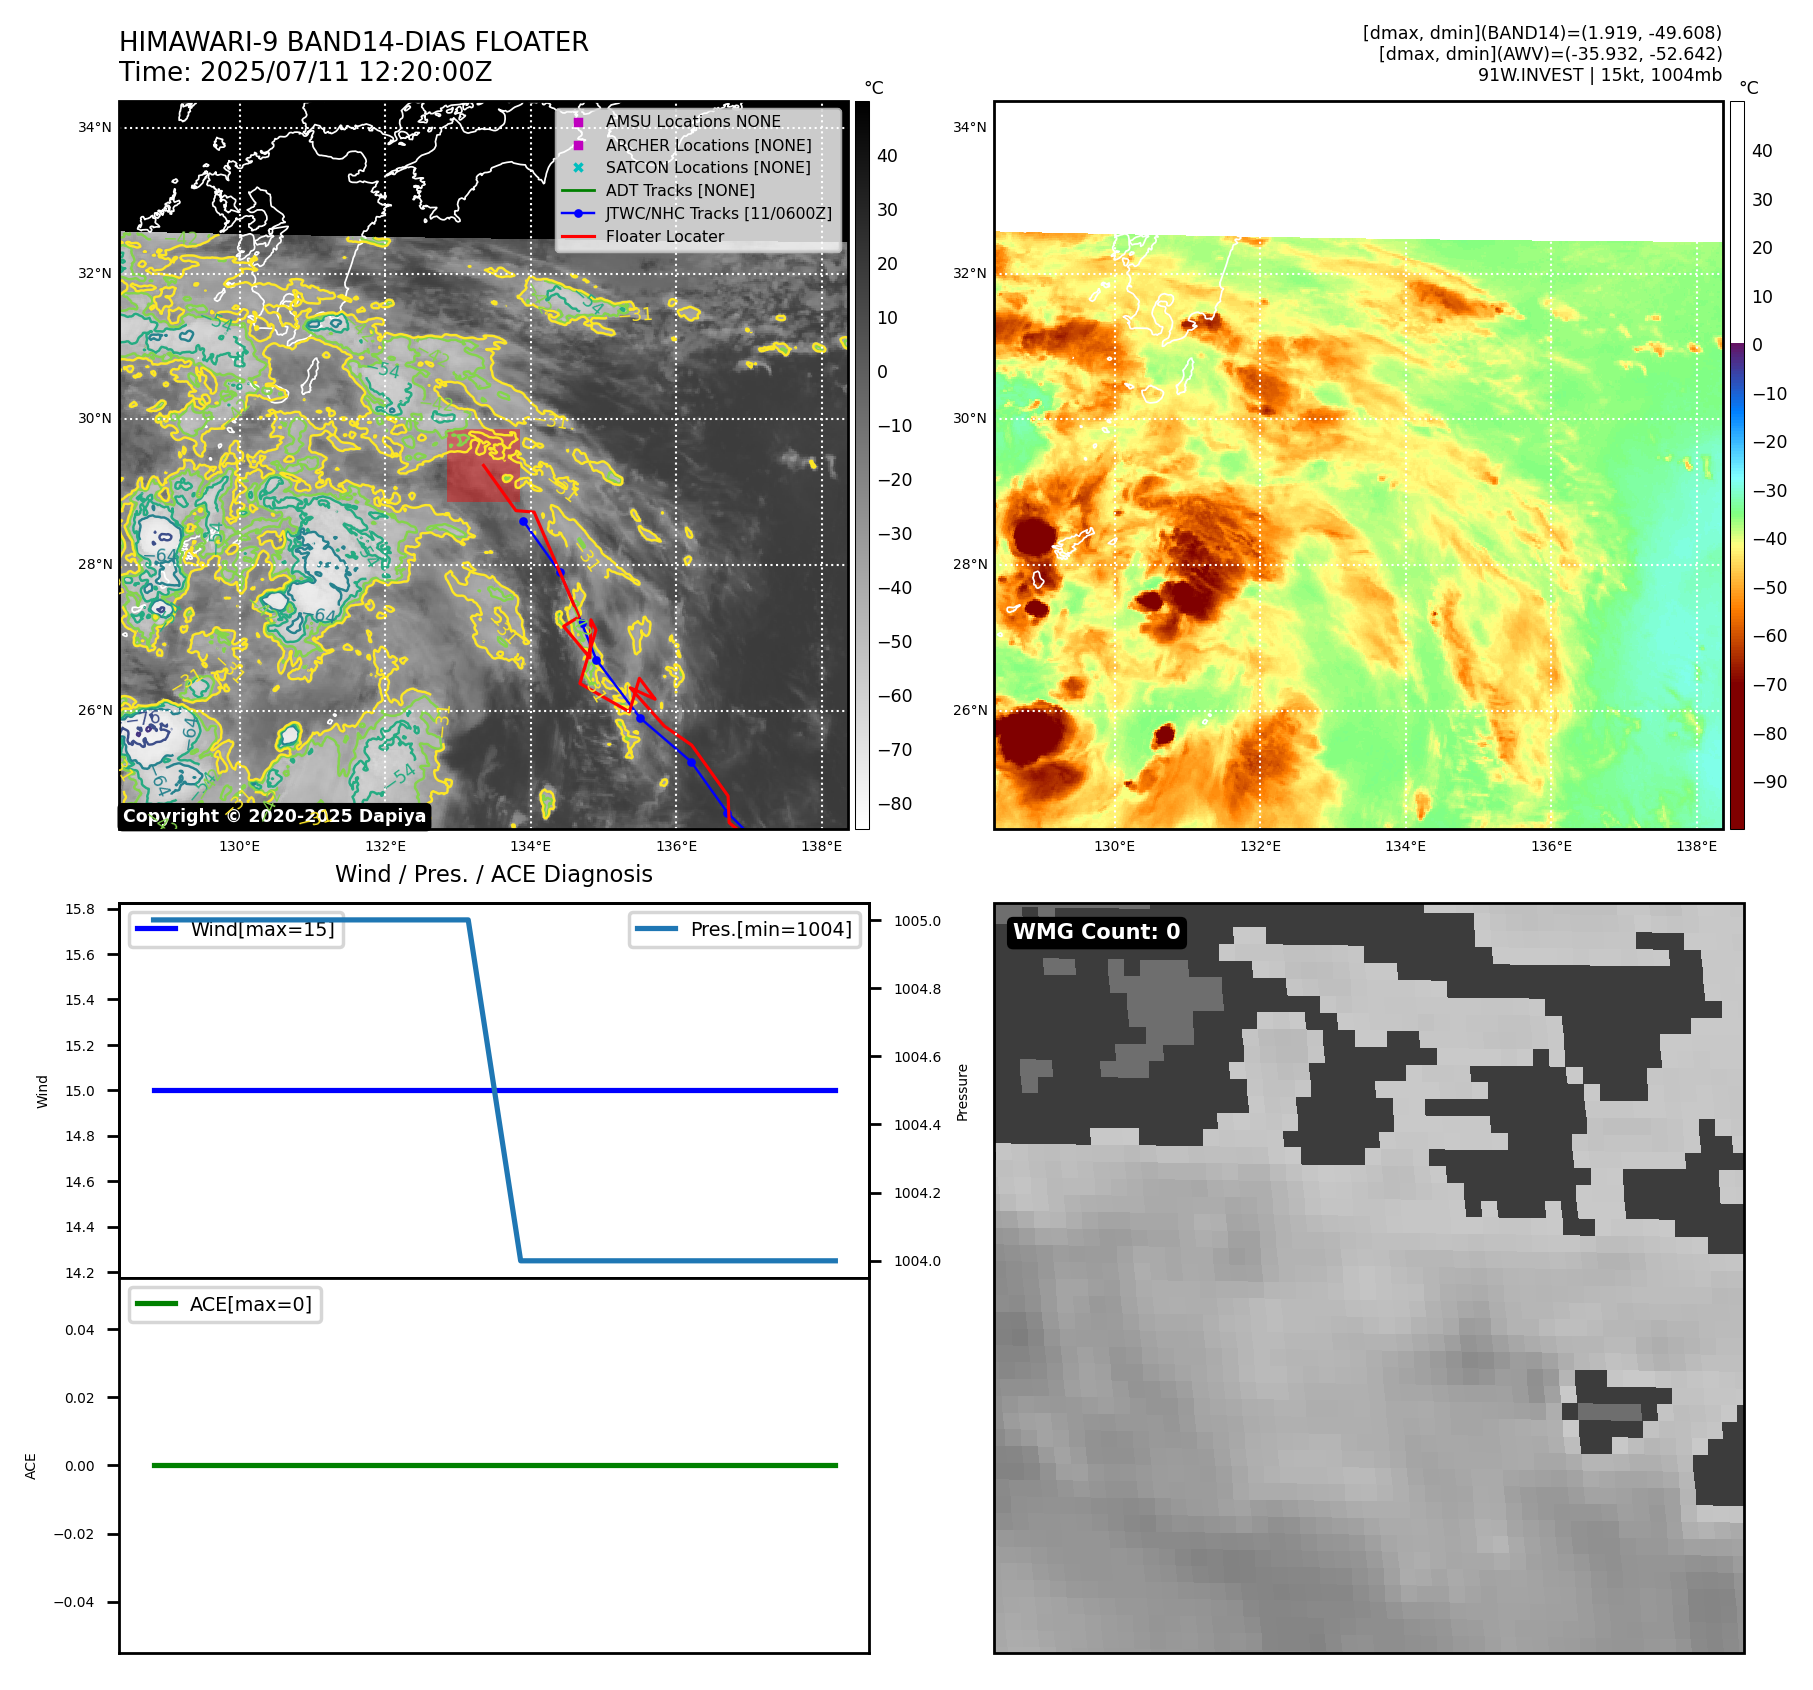Open the colored water vapor map panel
This screenshot has height=1690, width=1813.
(1359, 465)
